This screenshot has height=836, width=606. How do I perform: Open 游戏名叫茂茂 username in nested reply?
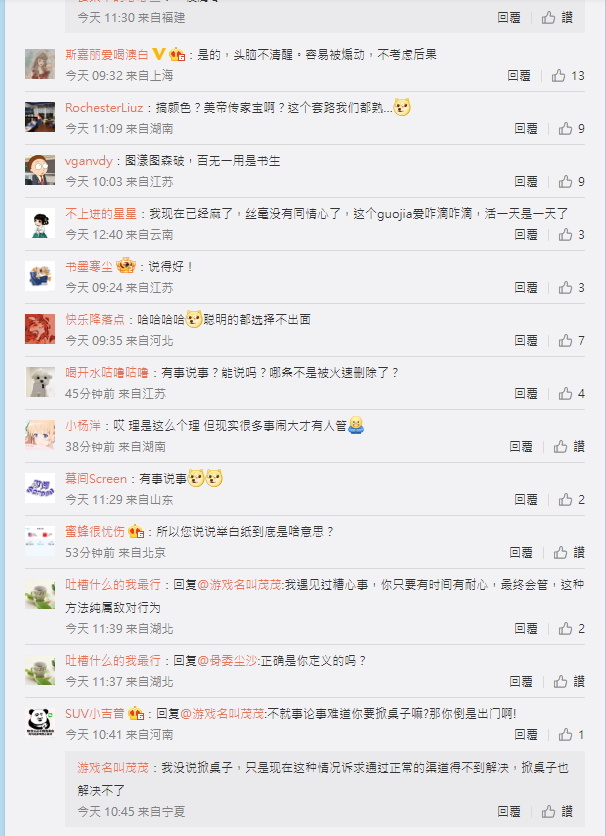[113, 768]
